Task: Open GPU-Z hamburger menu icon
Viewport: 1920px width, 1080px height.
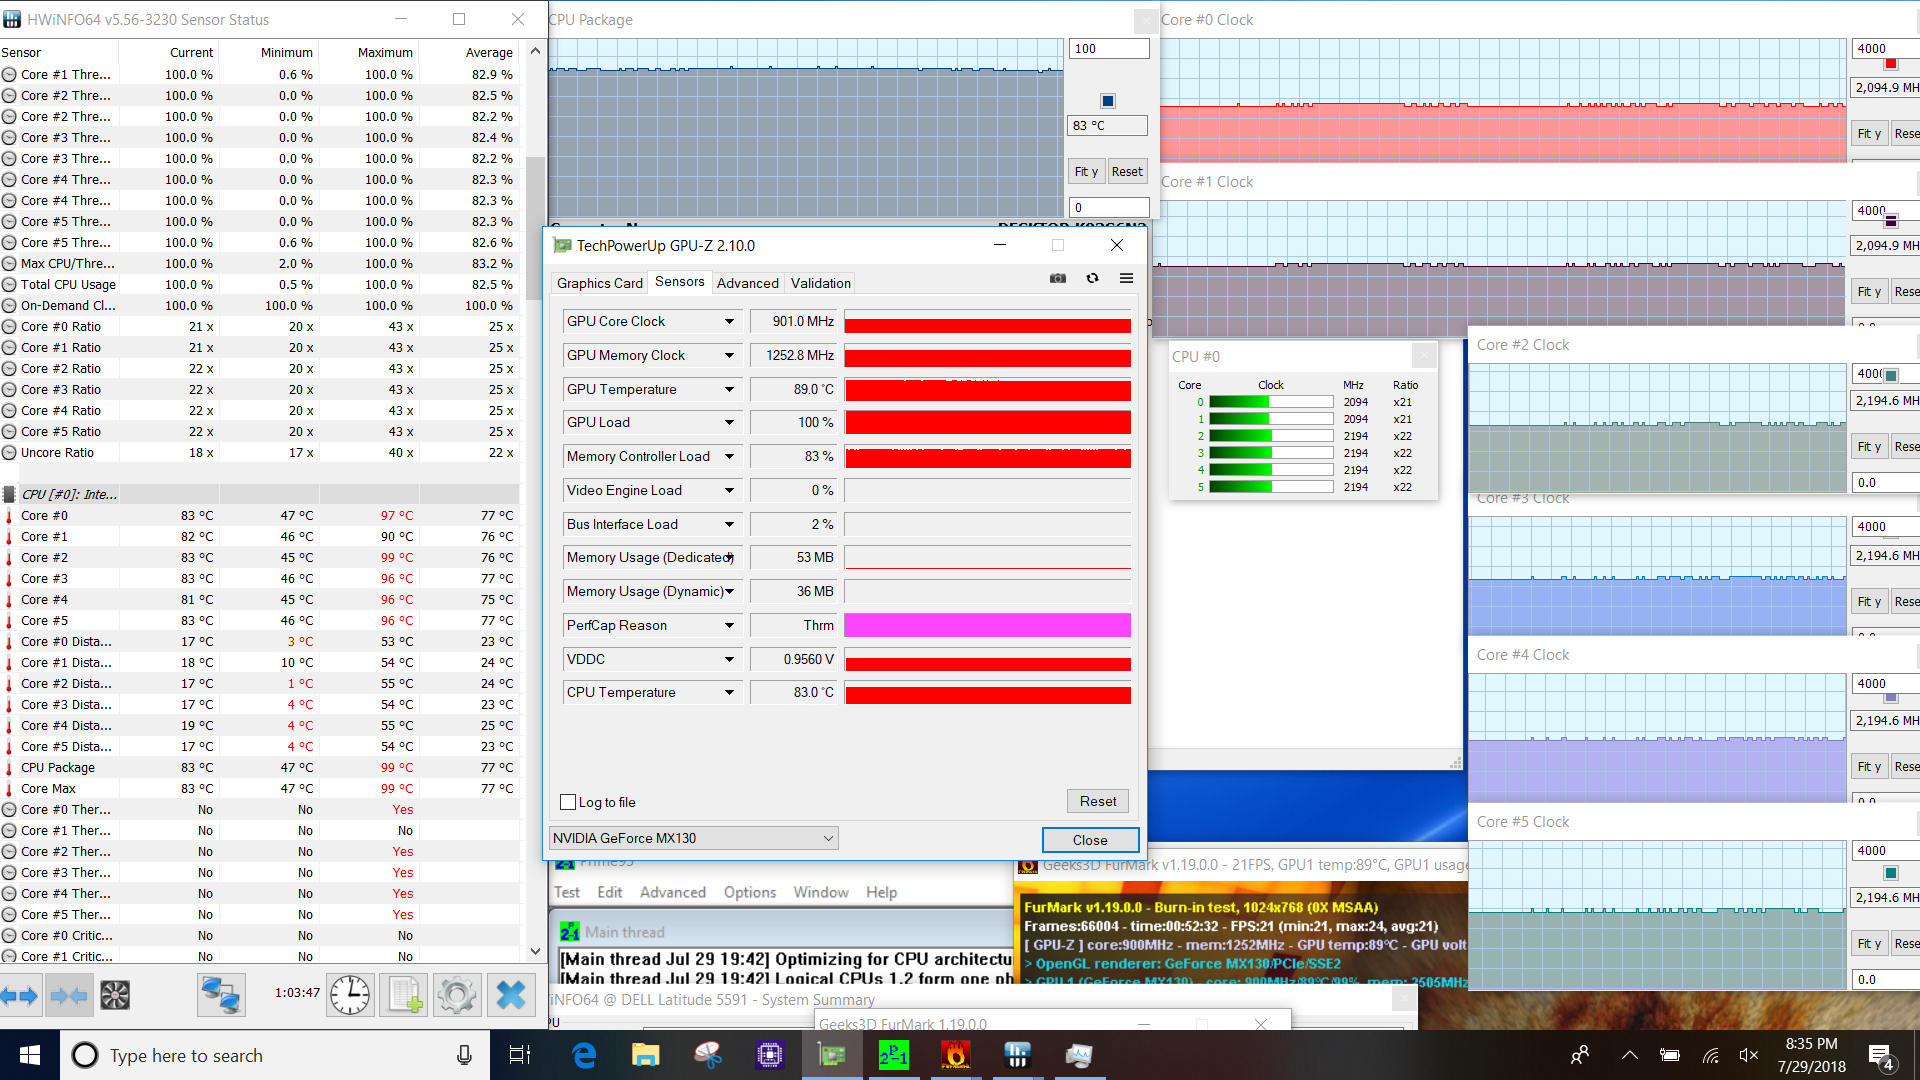Action: click(x=1126, y=279)
